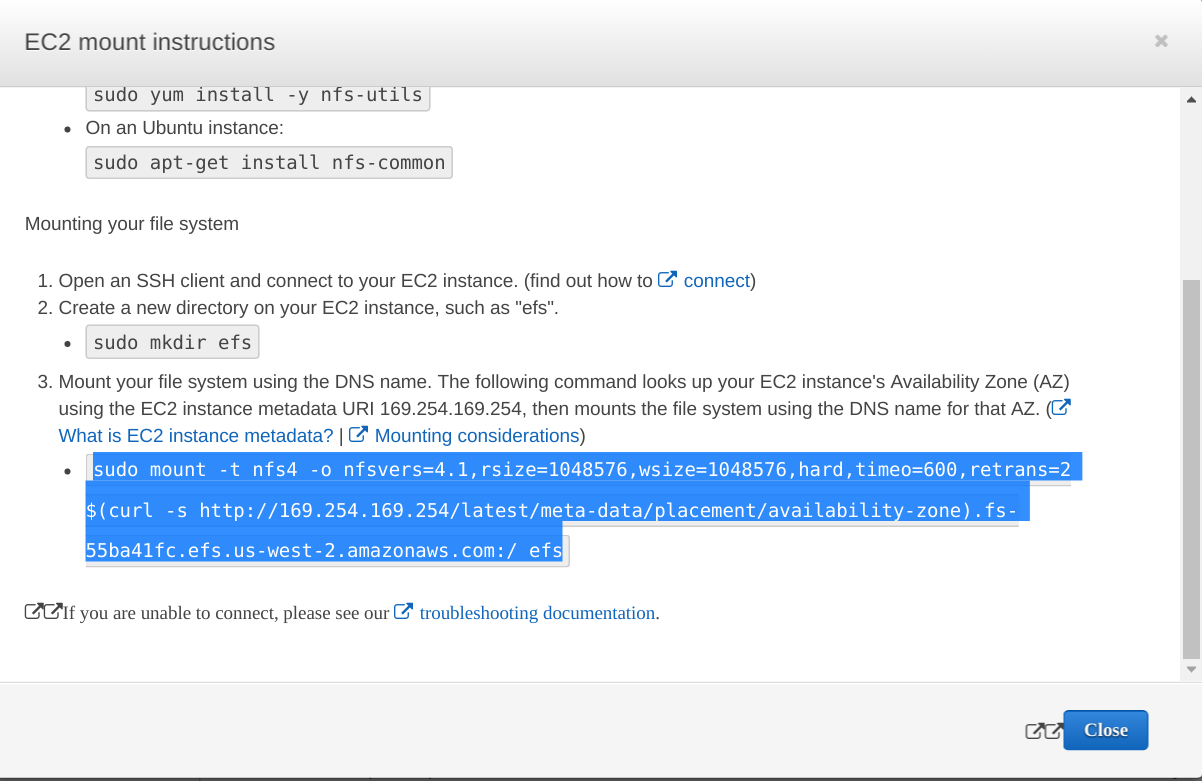
Task: Click the "sudo mkdir efs" code snippet
Action: pos(172,341)
